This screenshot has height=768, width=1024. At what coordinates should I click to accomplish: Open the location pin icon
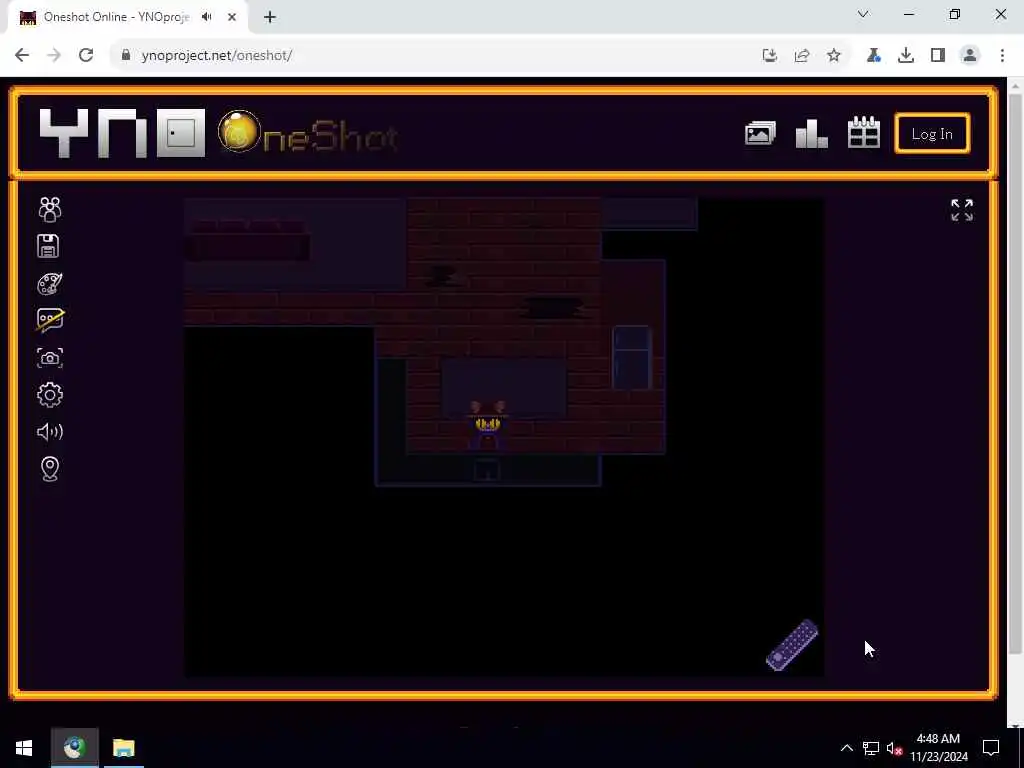tap(50, 469)
